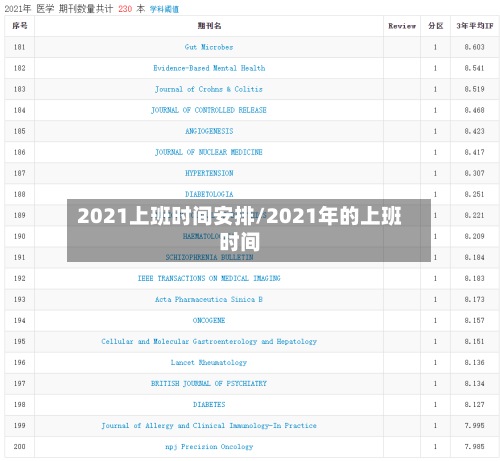The width and height of the screenshot is (500, 461).
Task: Click the blue link after 230 本
Action: click(x=164, y=9)
